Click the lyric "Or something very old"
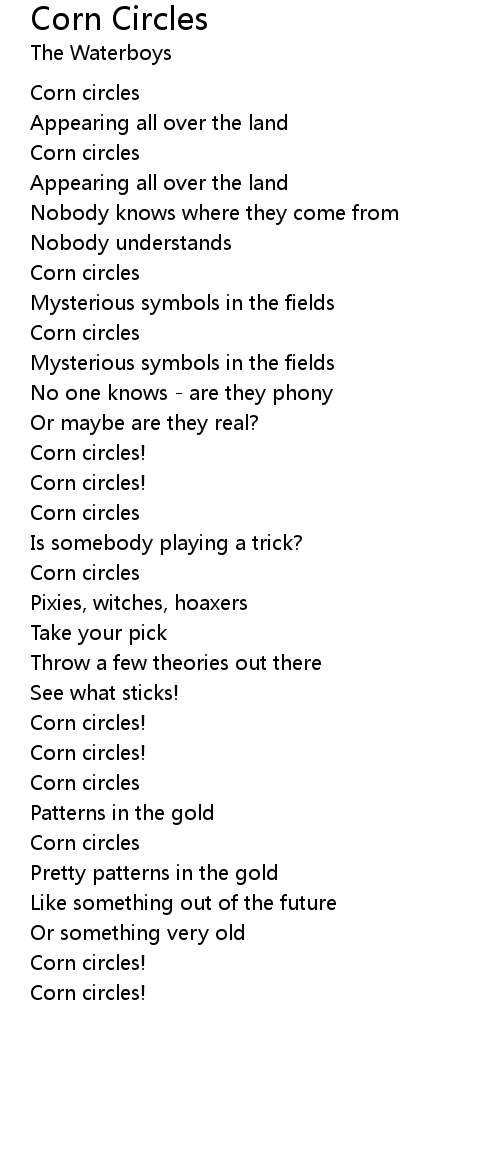Viewport: 500px width, 1150px height. (x=138, y=933)
